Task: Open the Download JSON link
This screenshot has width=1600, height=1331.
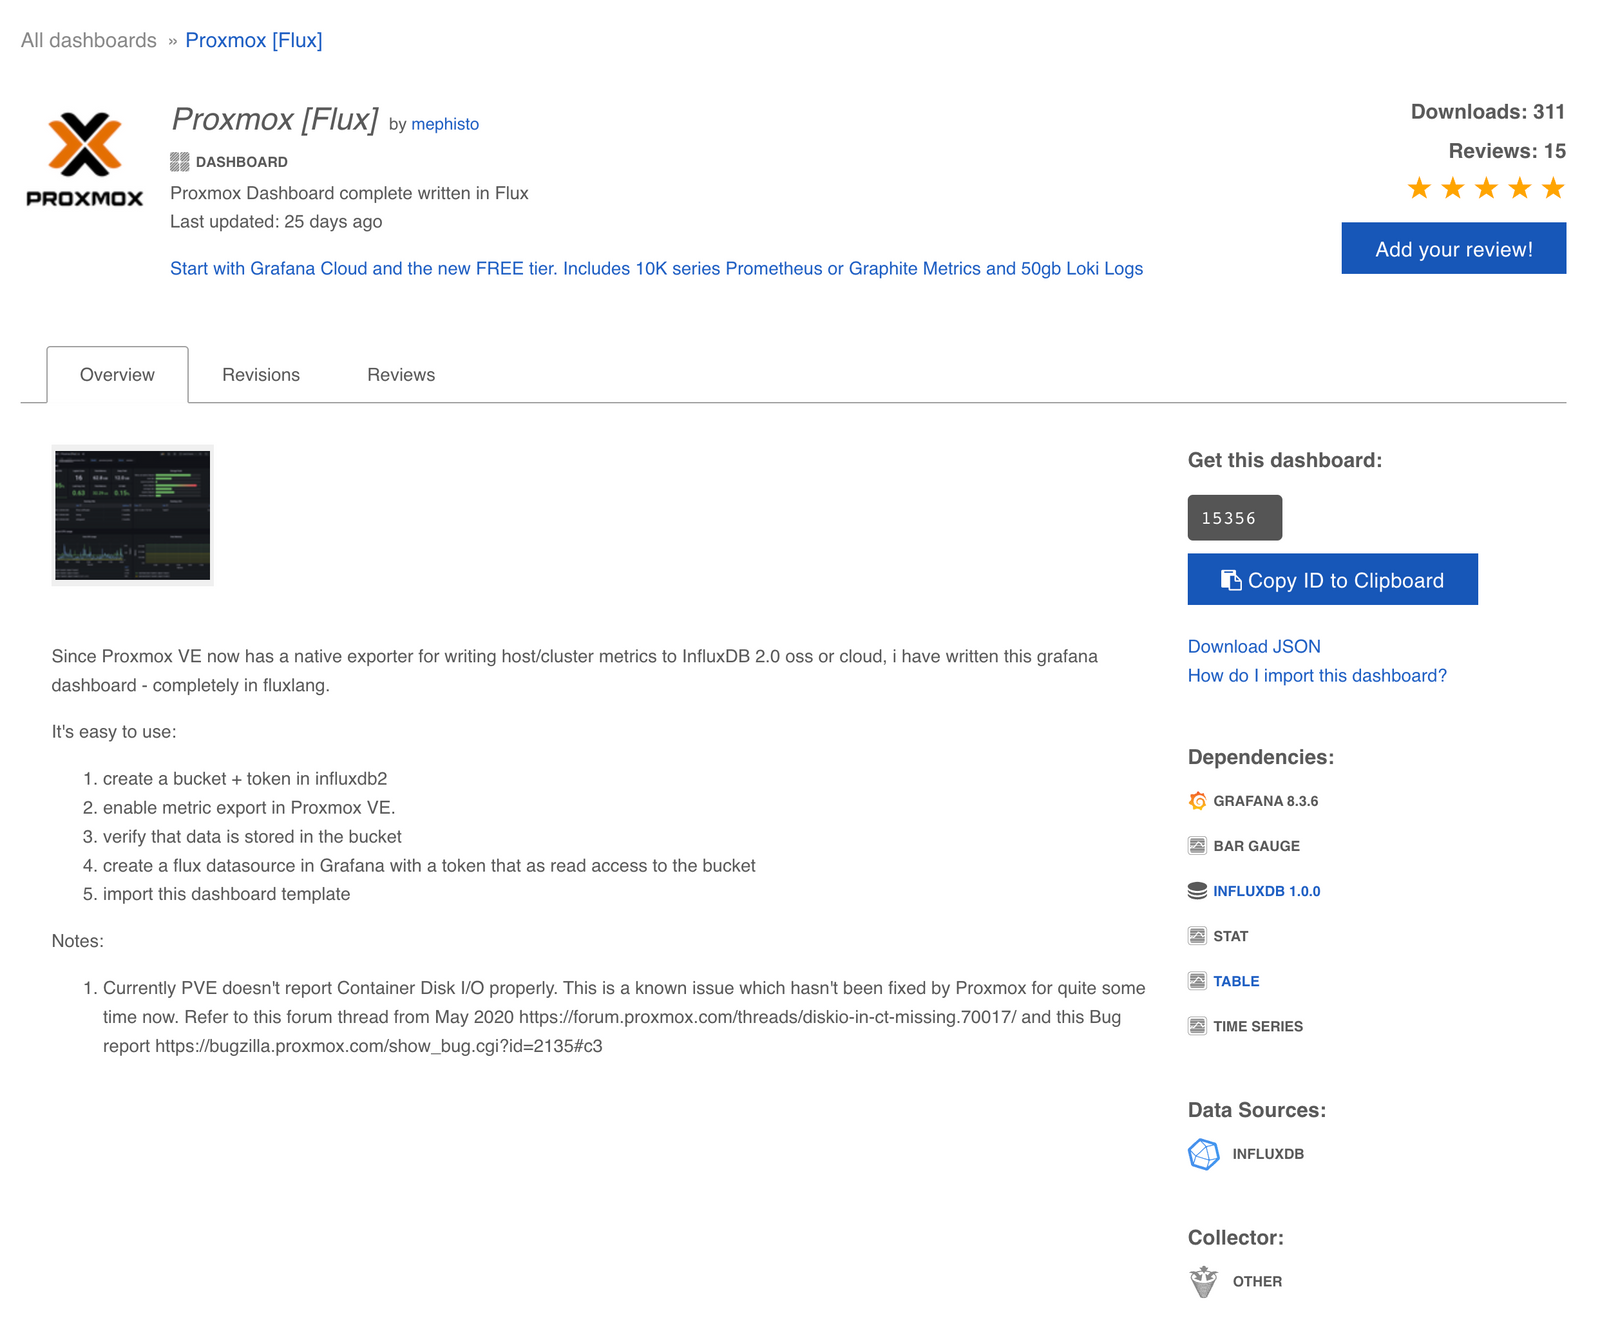Action: (1254, 647)
